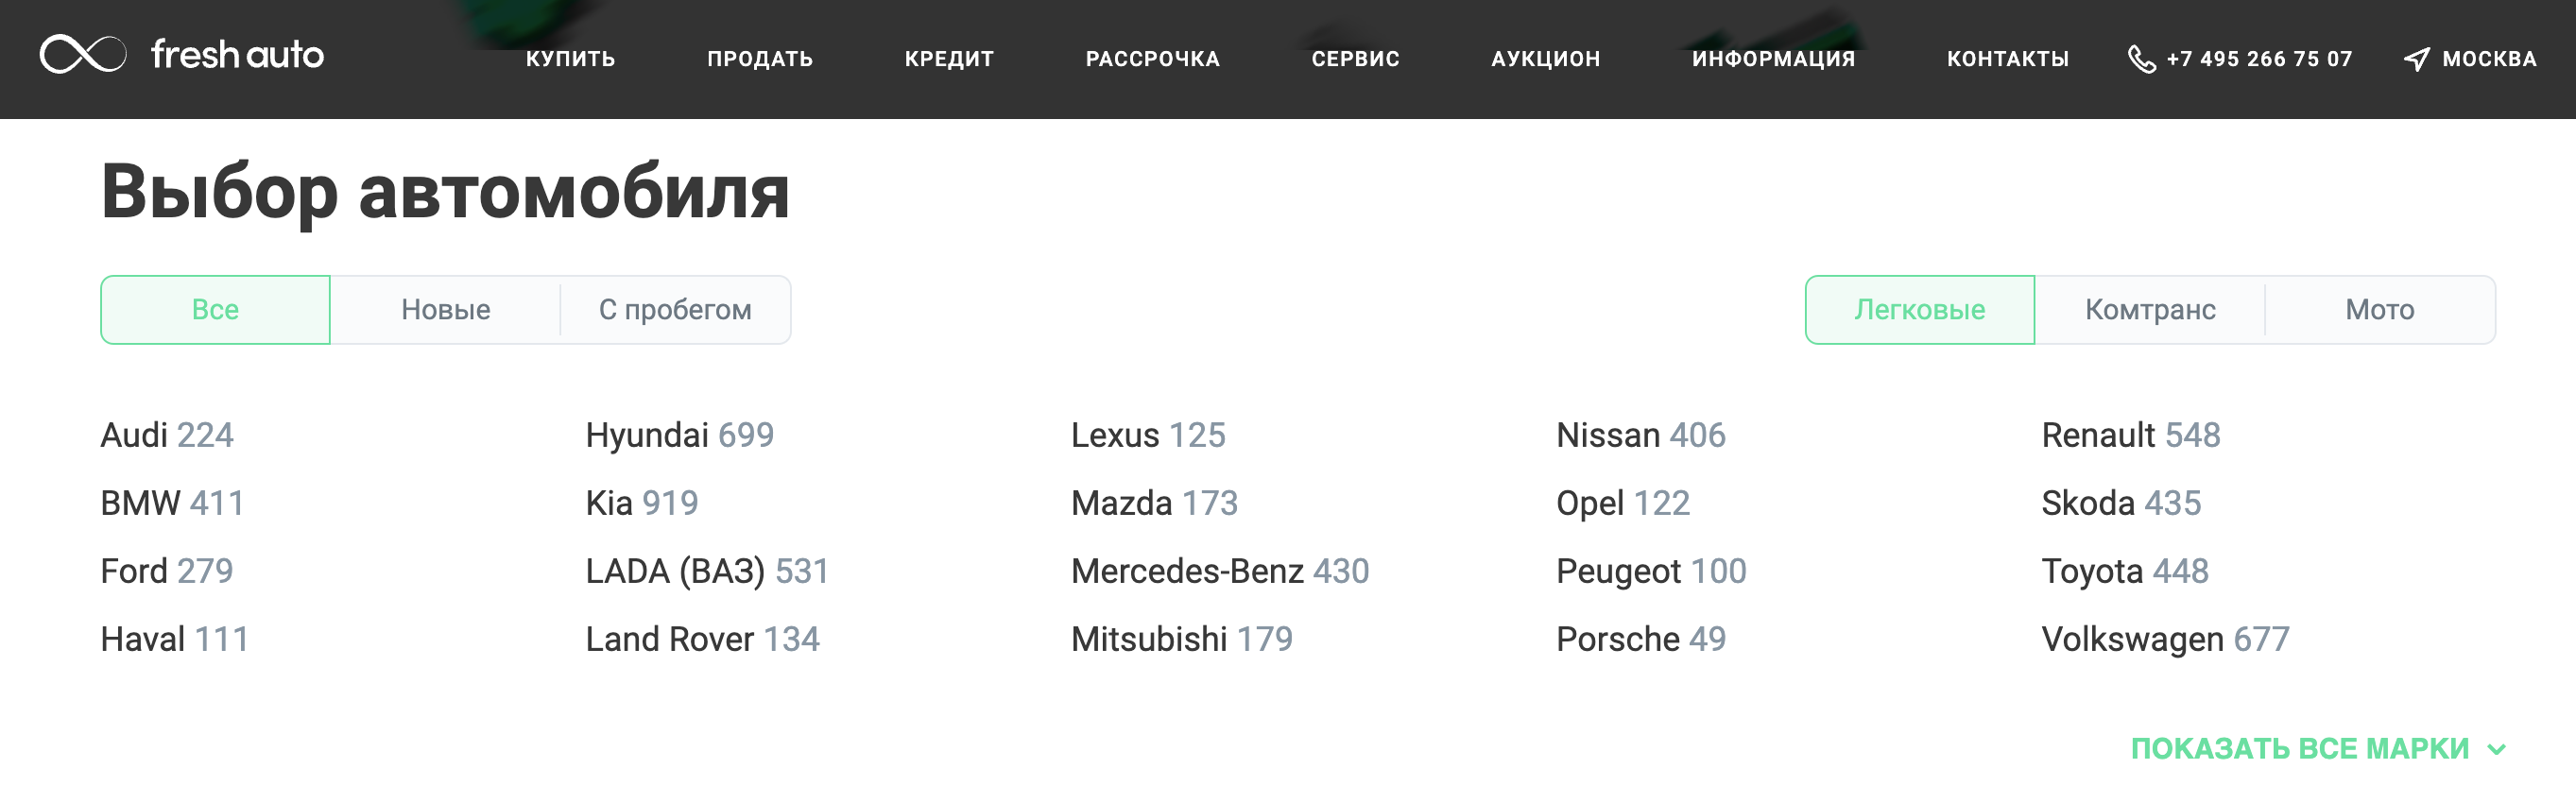This screenshot has height=786, width=2576.
Task: Call the +7 495 266 75 07 number
Action: tap(2259, 59)
